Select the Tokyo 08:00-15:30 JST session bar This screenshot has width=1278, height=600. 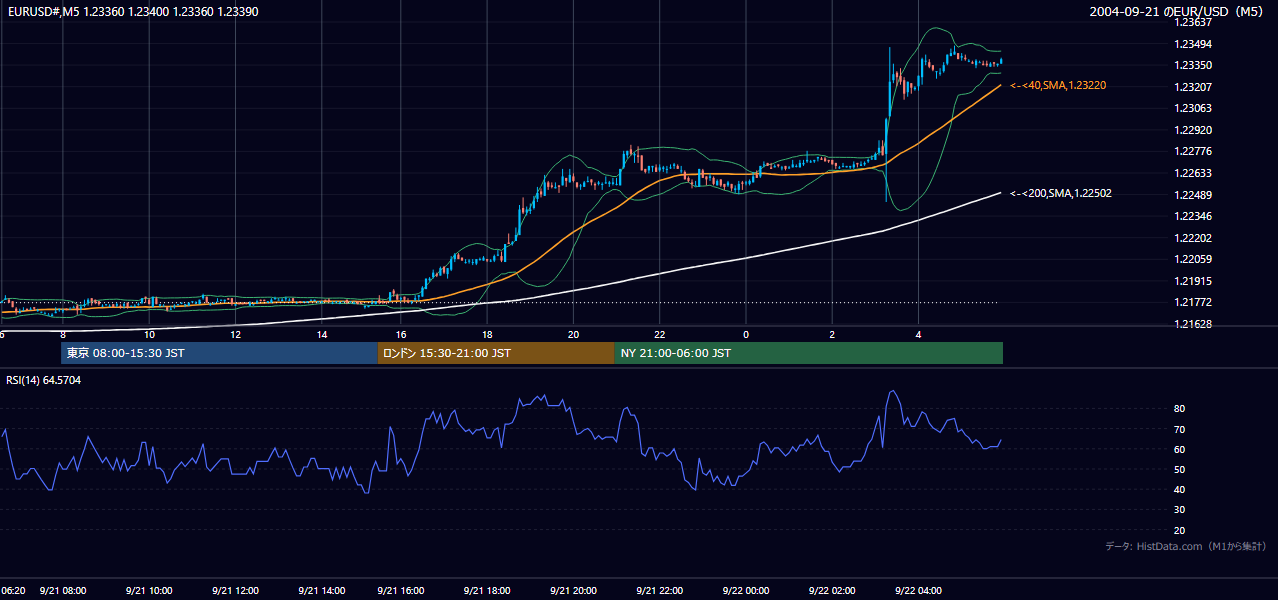[219, 353]
